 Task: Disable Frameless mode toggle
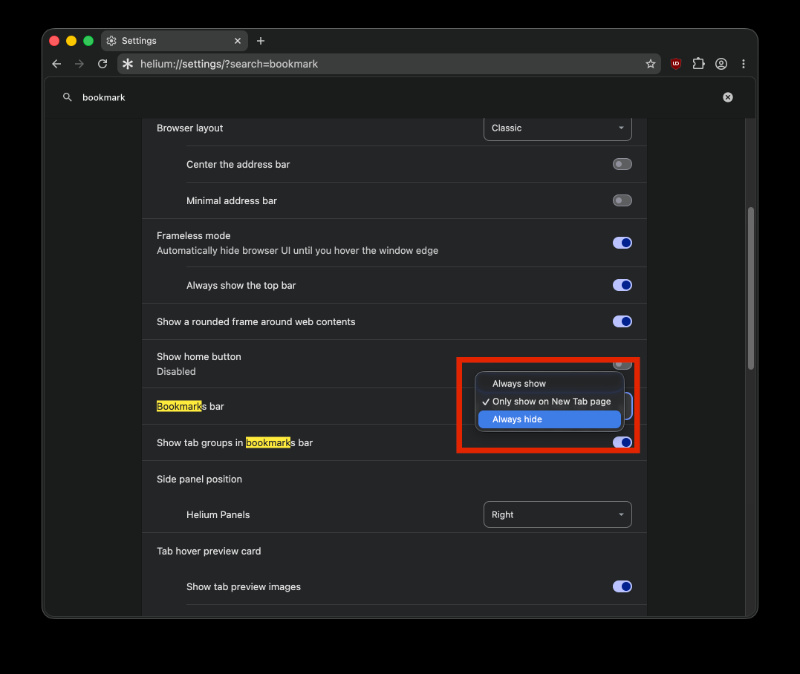coord(622,243)
